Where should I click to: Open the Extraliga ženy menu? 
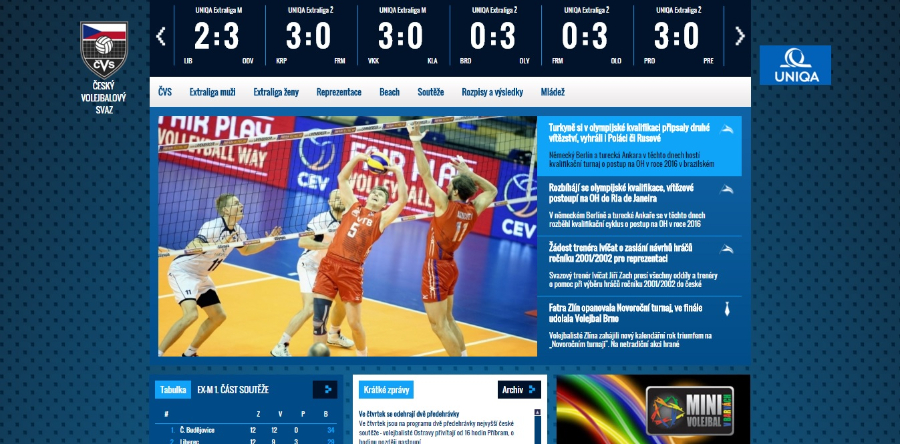click(278, 92)
